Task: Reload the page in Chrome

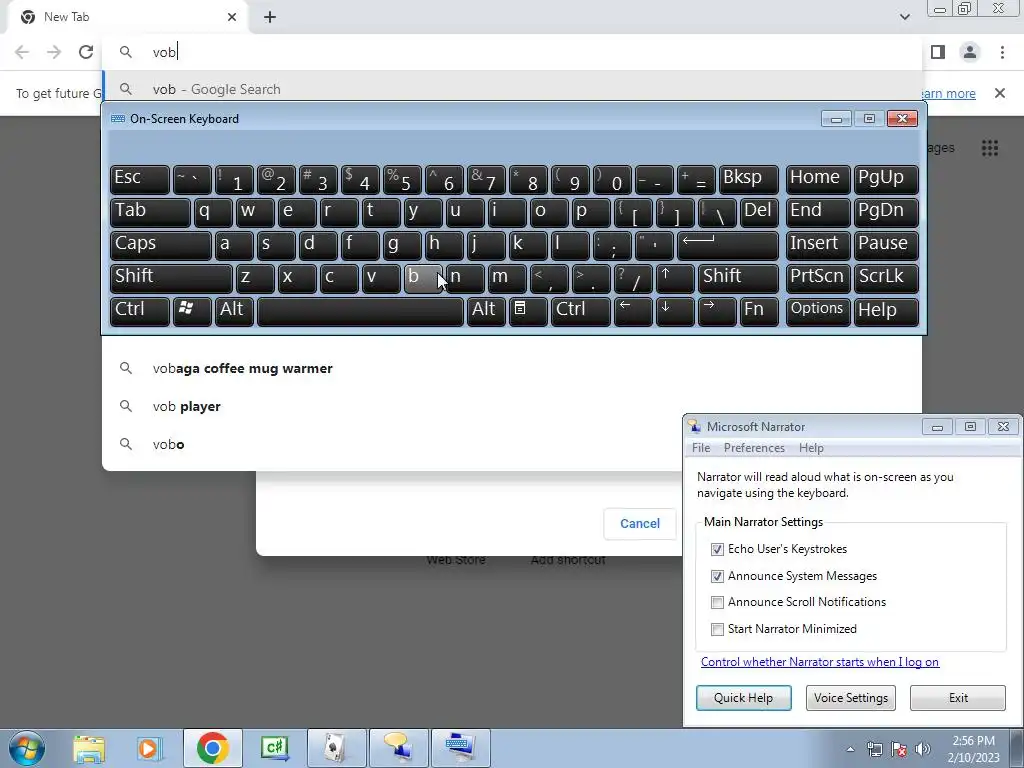Action: [86, 52]
